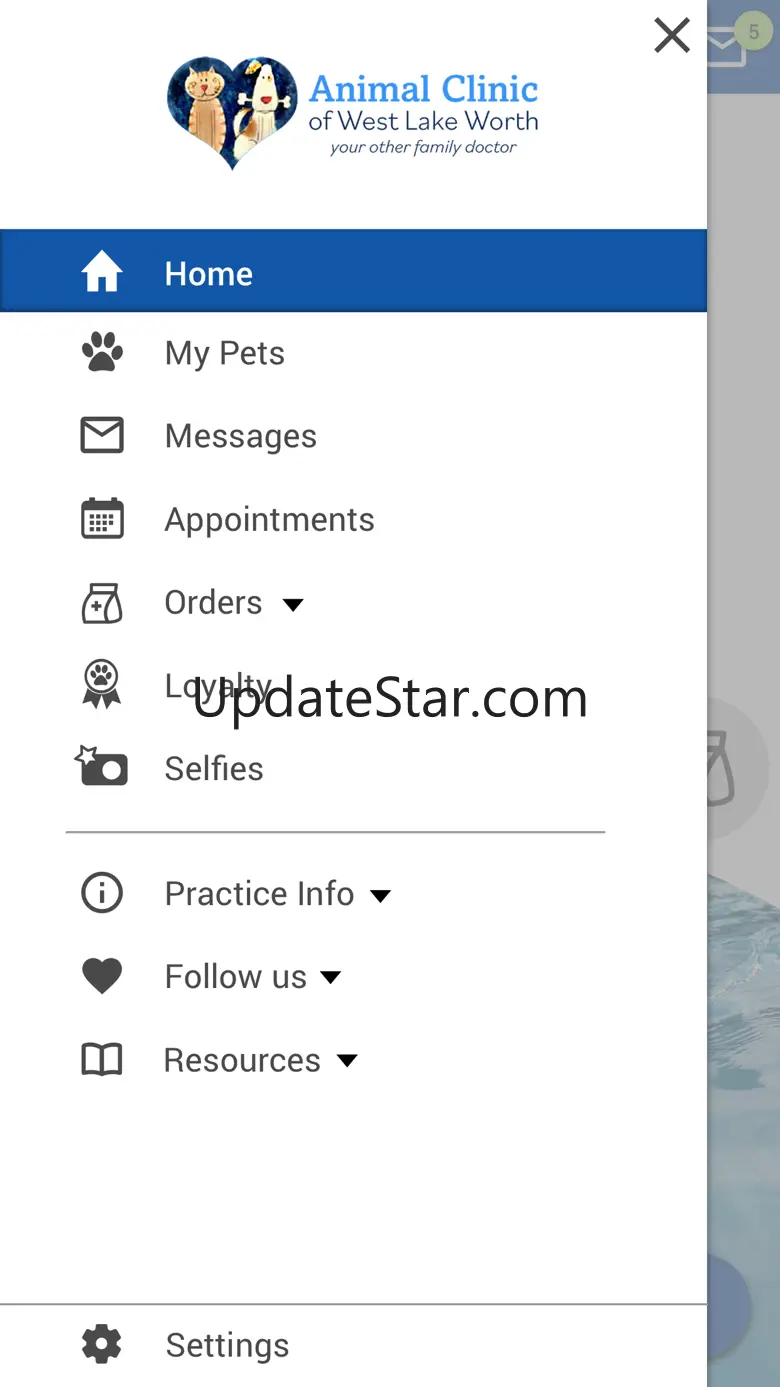Open the Practice Info label

click(x=259, y=893)
